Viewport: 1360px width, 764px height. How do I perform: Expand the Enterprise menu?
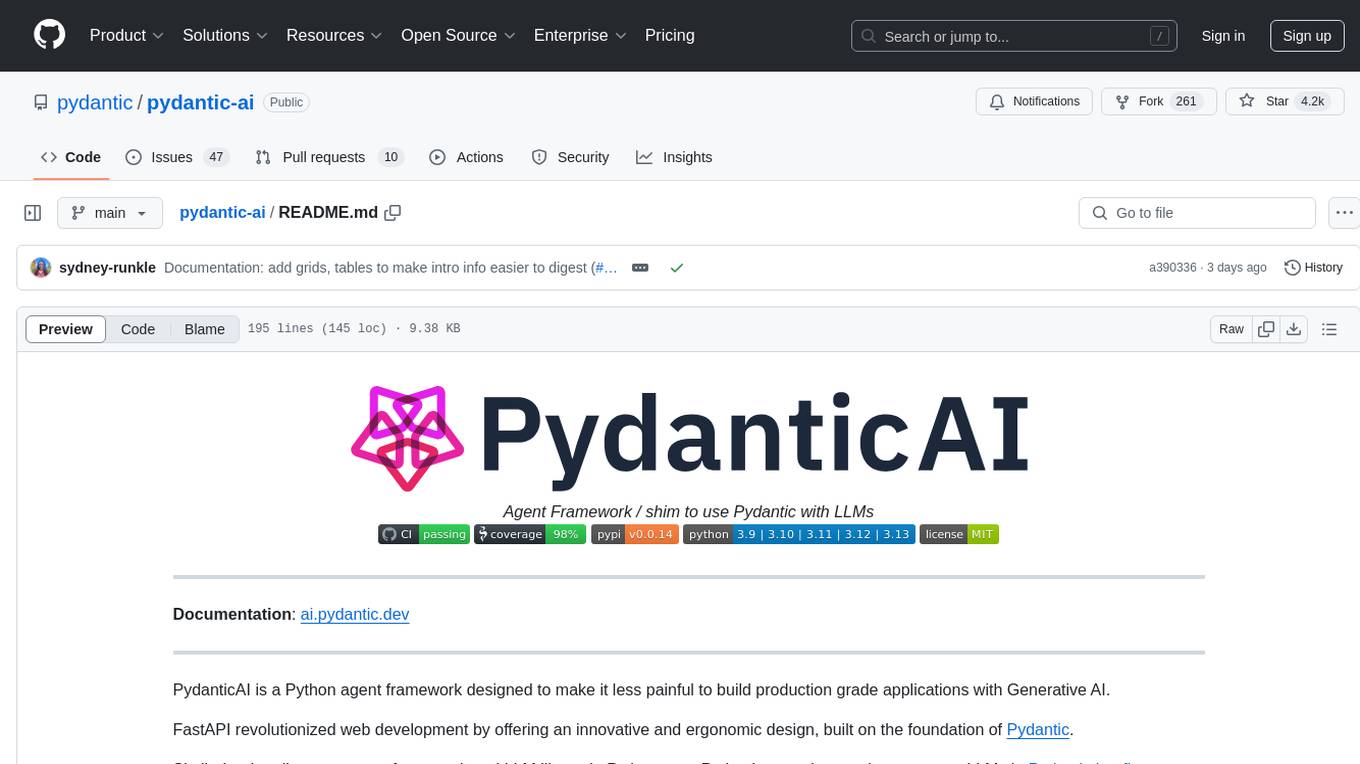[x=580, y=35]
